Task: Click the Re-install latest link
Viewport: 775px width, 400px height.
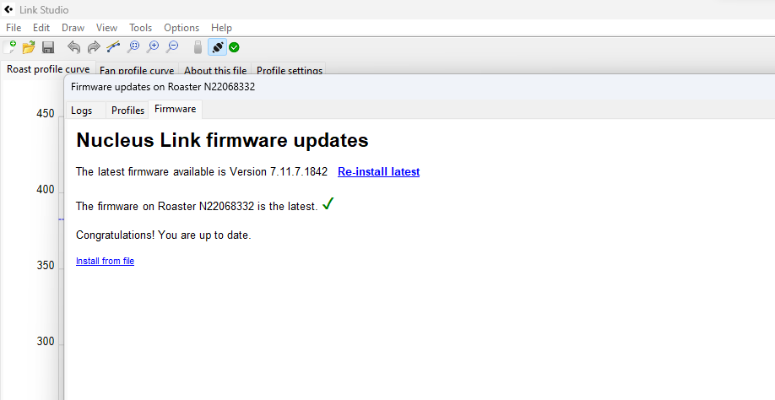Action: coord(379,172)
